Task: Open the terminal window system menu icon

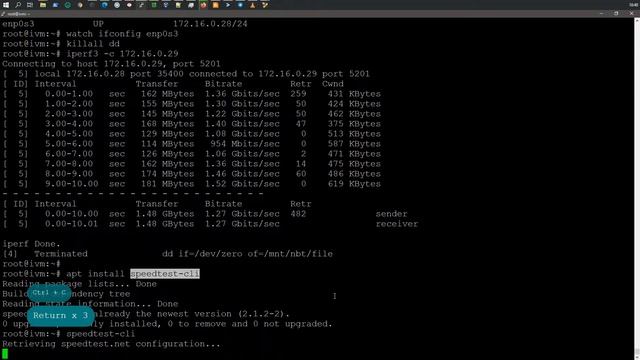Action: [x=3, y=14]
